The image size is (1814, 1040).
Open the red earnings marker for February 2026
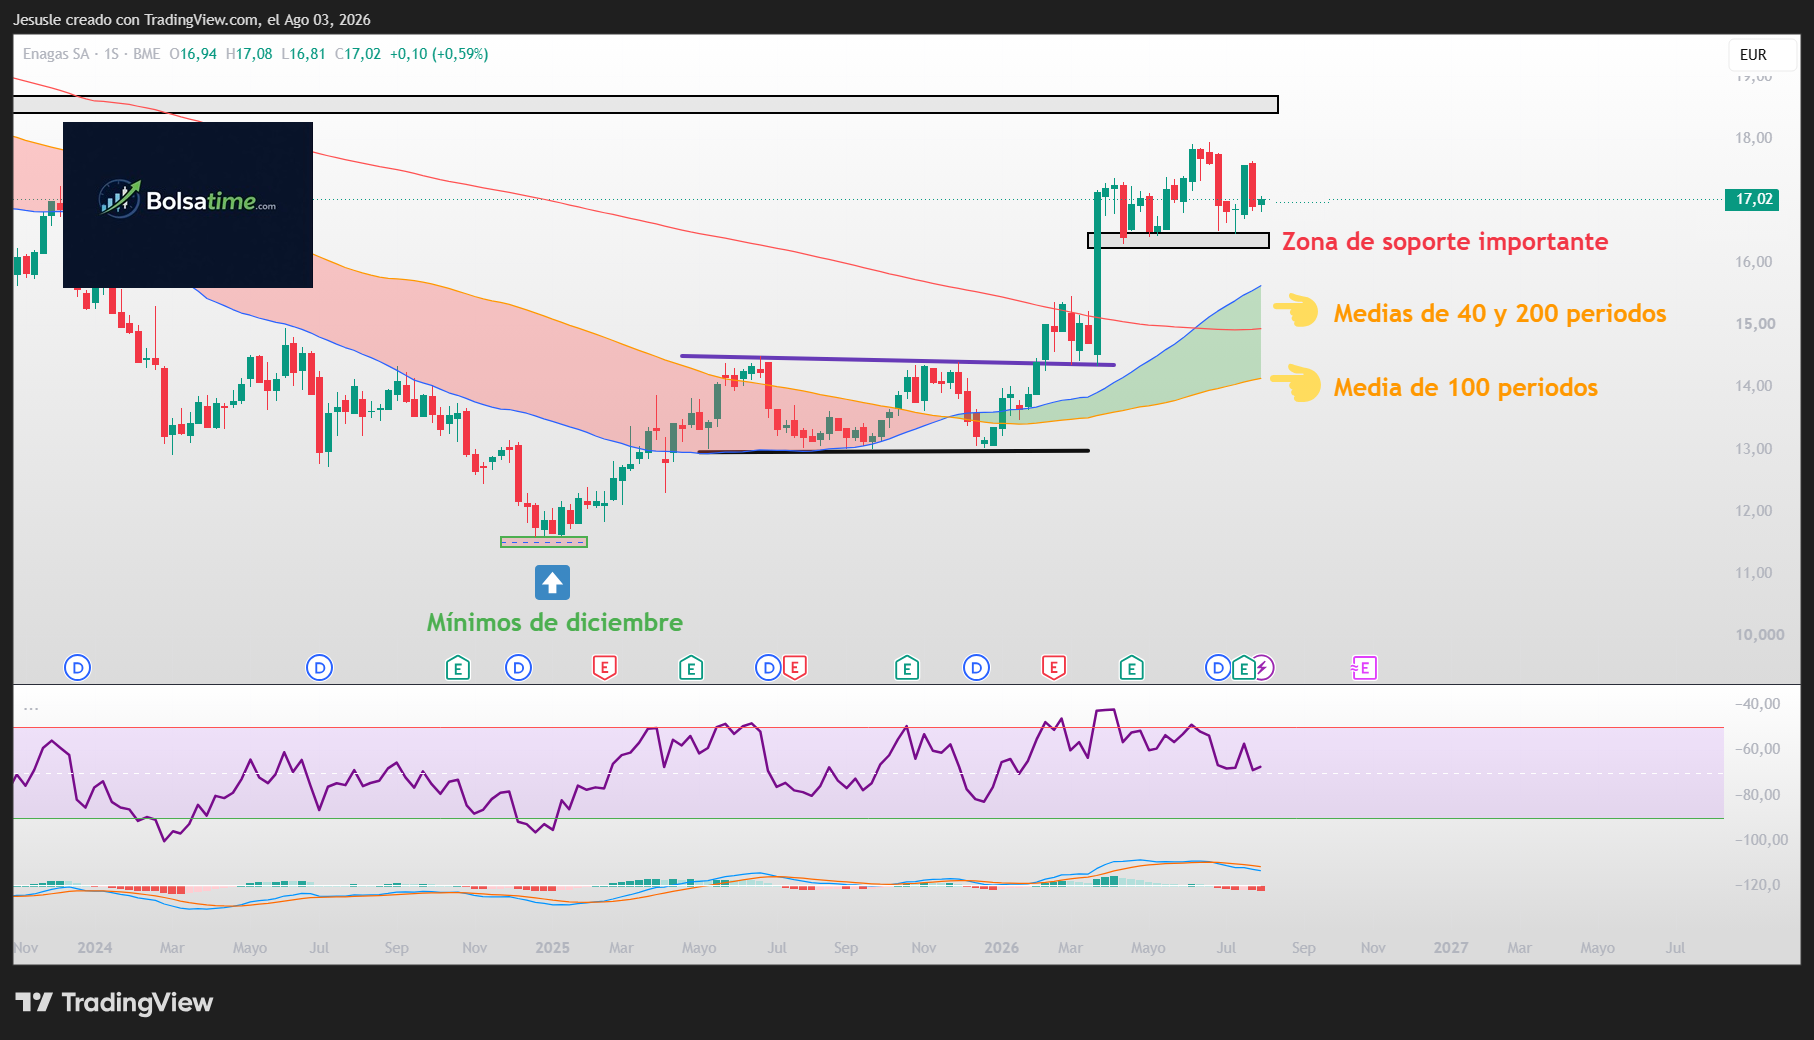[x=1053, y=668]
